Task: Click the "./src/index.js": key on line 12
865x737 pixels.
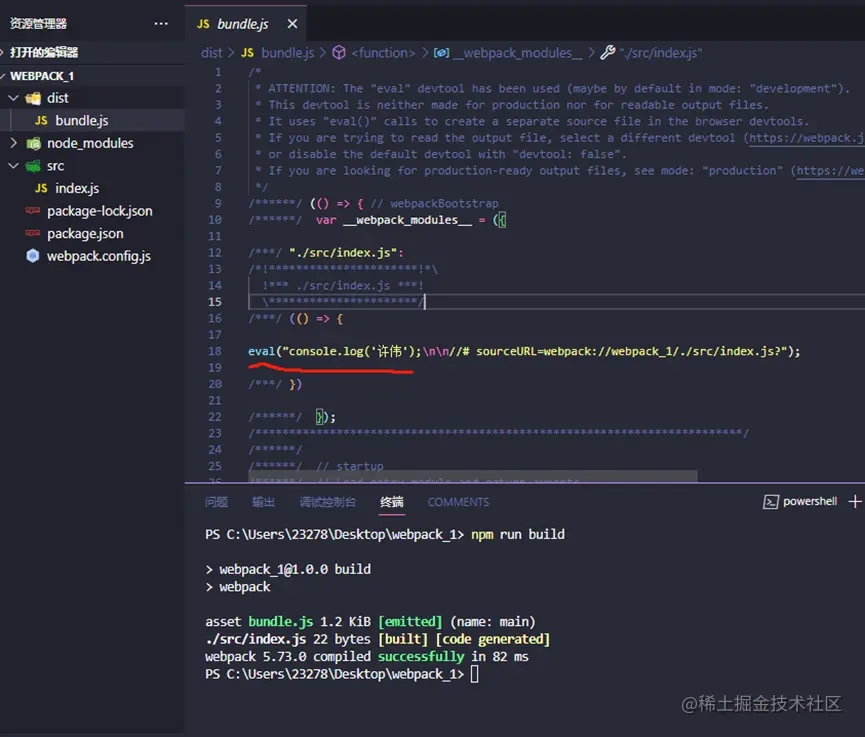Action: click(346, 253)
